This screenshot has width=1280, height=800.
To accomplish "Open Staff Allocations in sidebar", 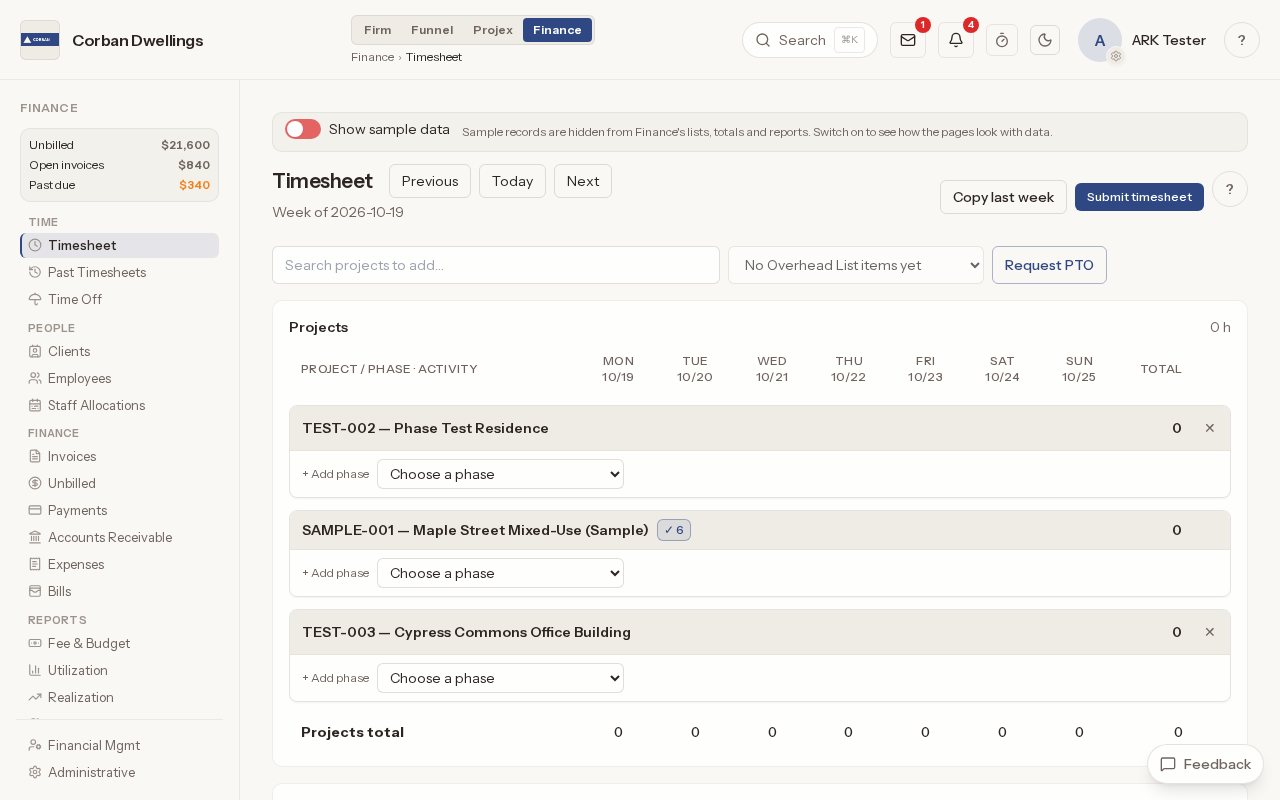I will (x=119, y=405).
